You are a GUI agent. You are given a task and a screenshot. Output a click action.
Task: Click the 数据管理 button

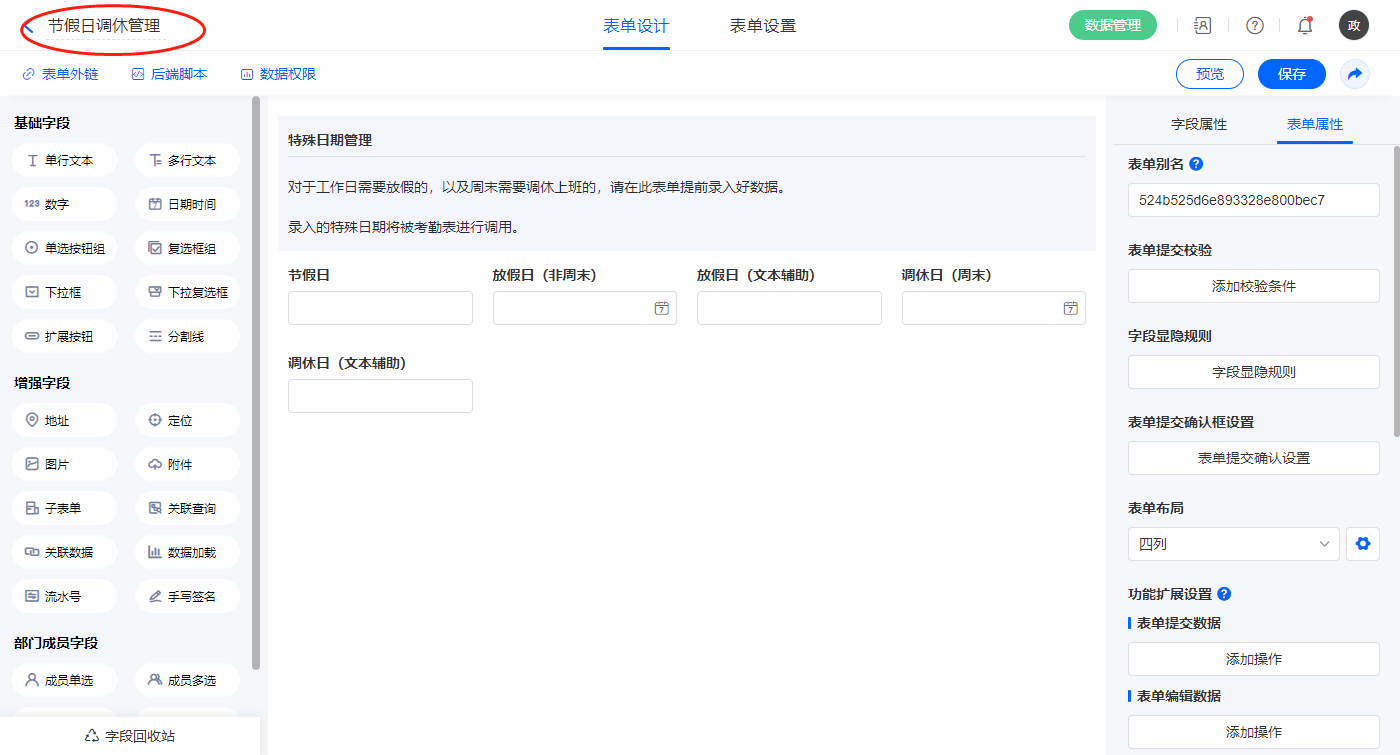tap(1112, 26)
